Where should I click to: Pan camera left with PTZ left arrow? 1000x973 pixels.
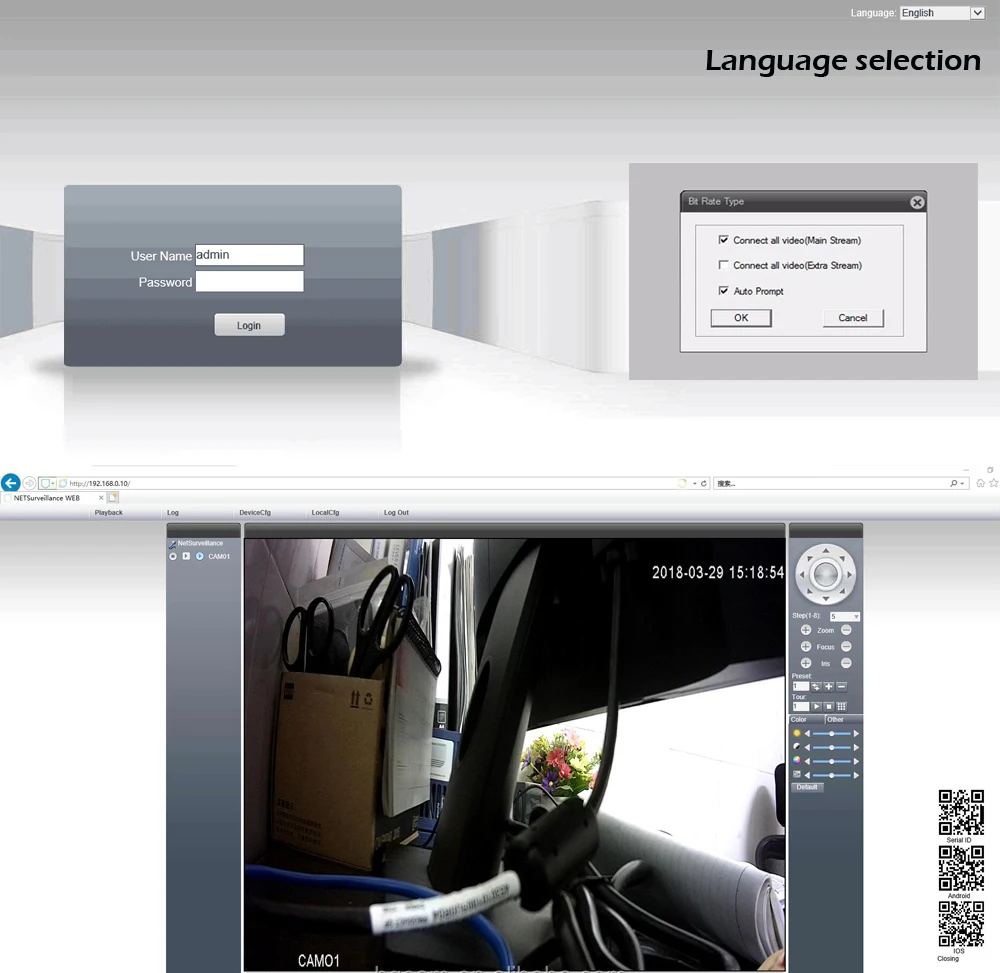tap(802, 575)
